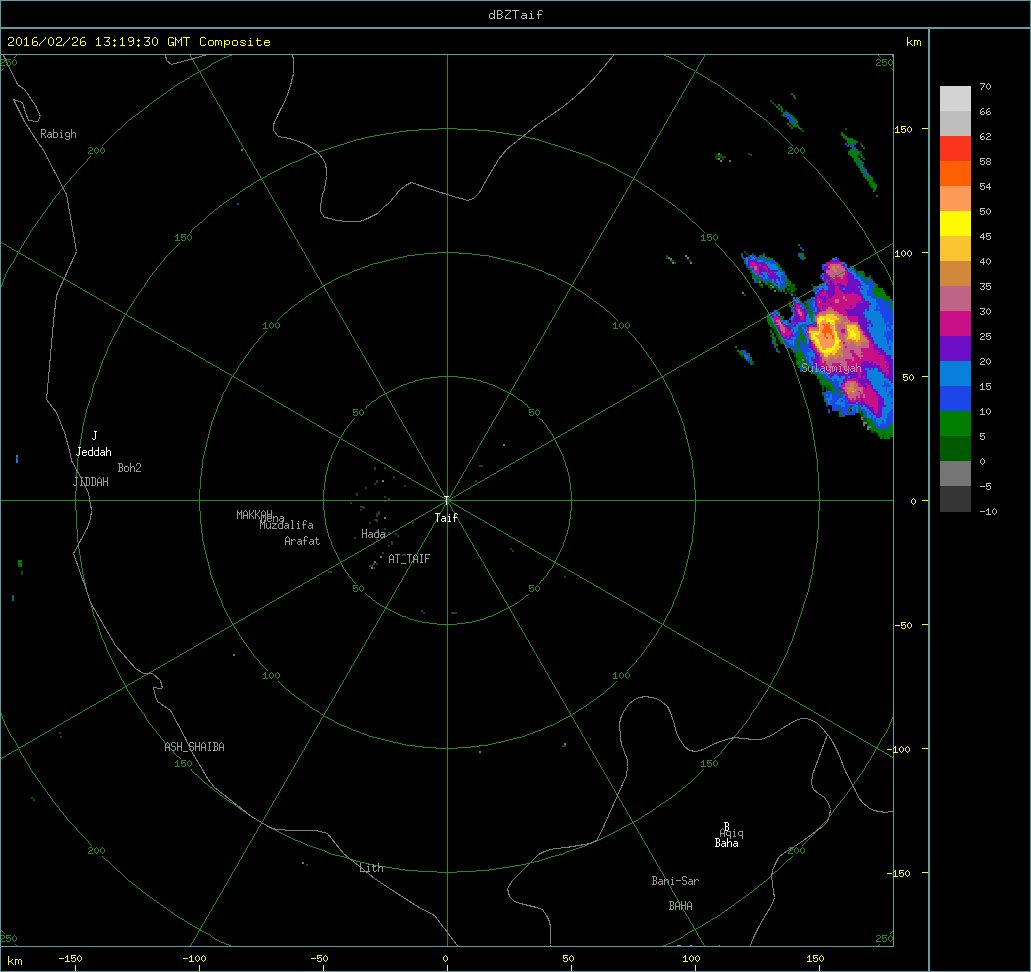Viewport: 1031px width, 972px height.
Task: Pick the lightest gray 66-70 dBZ legend swatch
Action: pyautogui.click(x=955, y=99)
